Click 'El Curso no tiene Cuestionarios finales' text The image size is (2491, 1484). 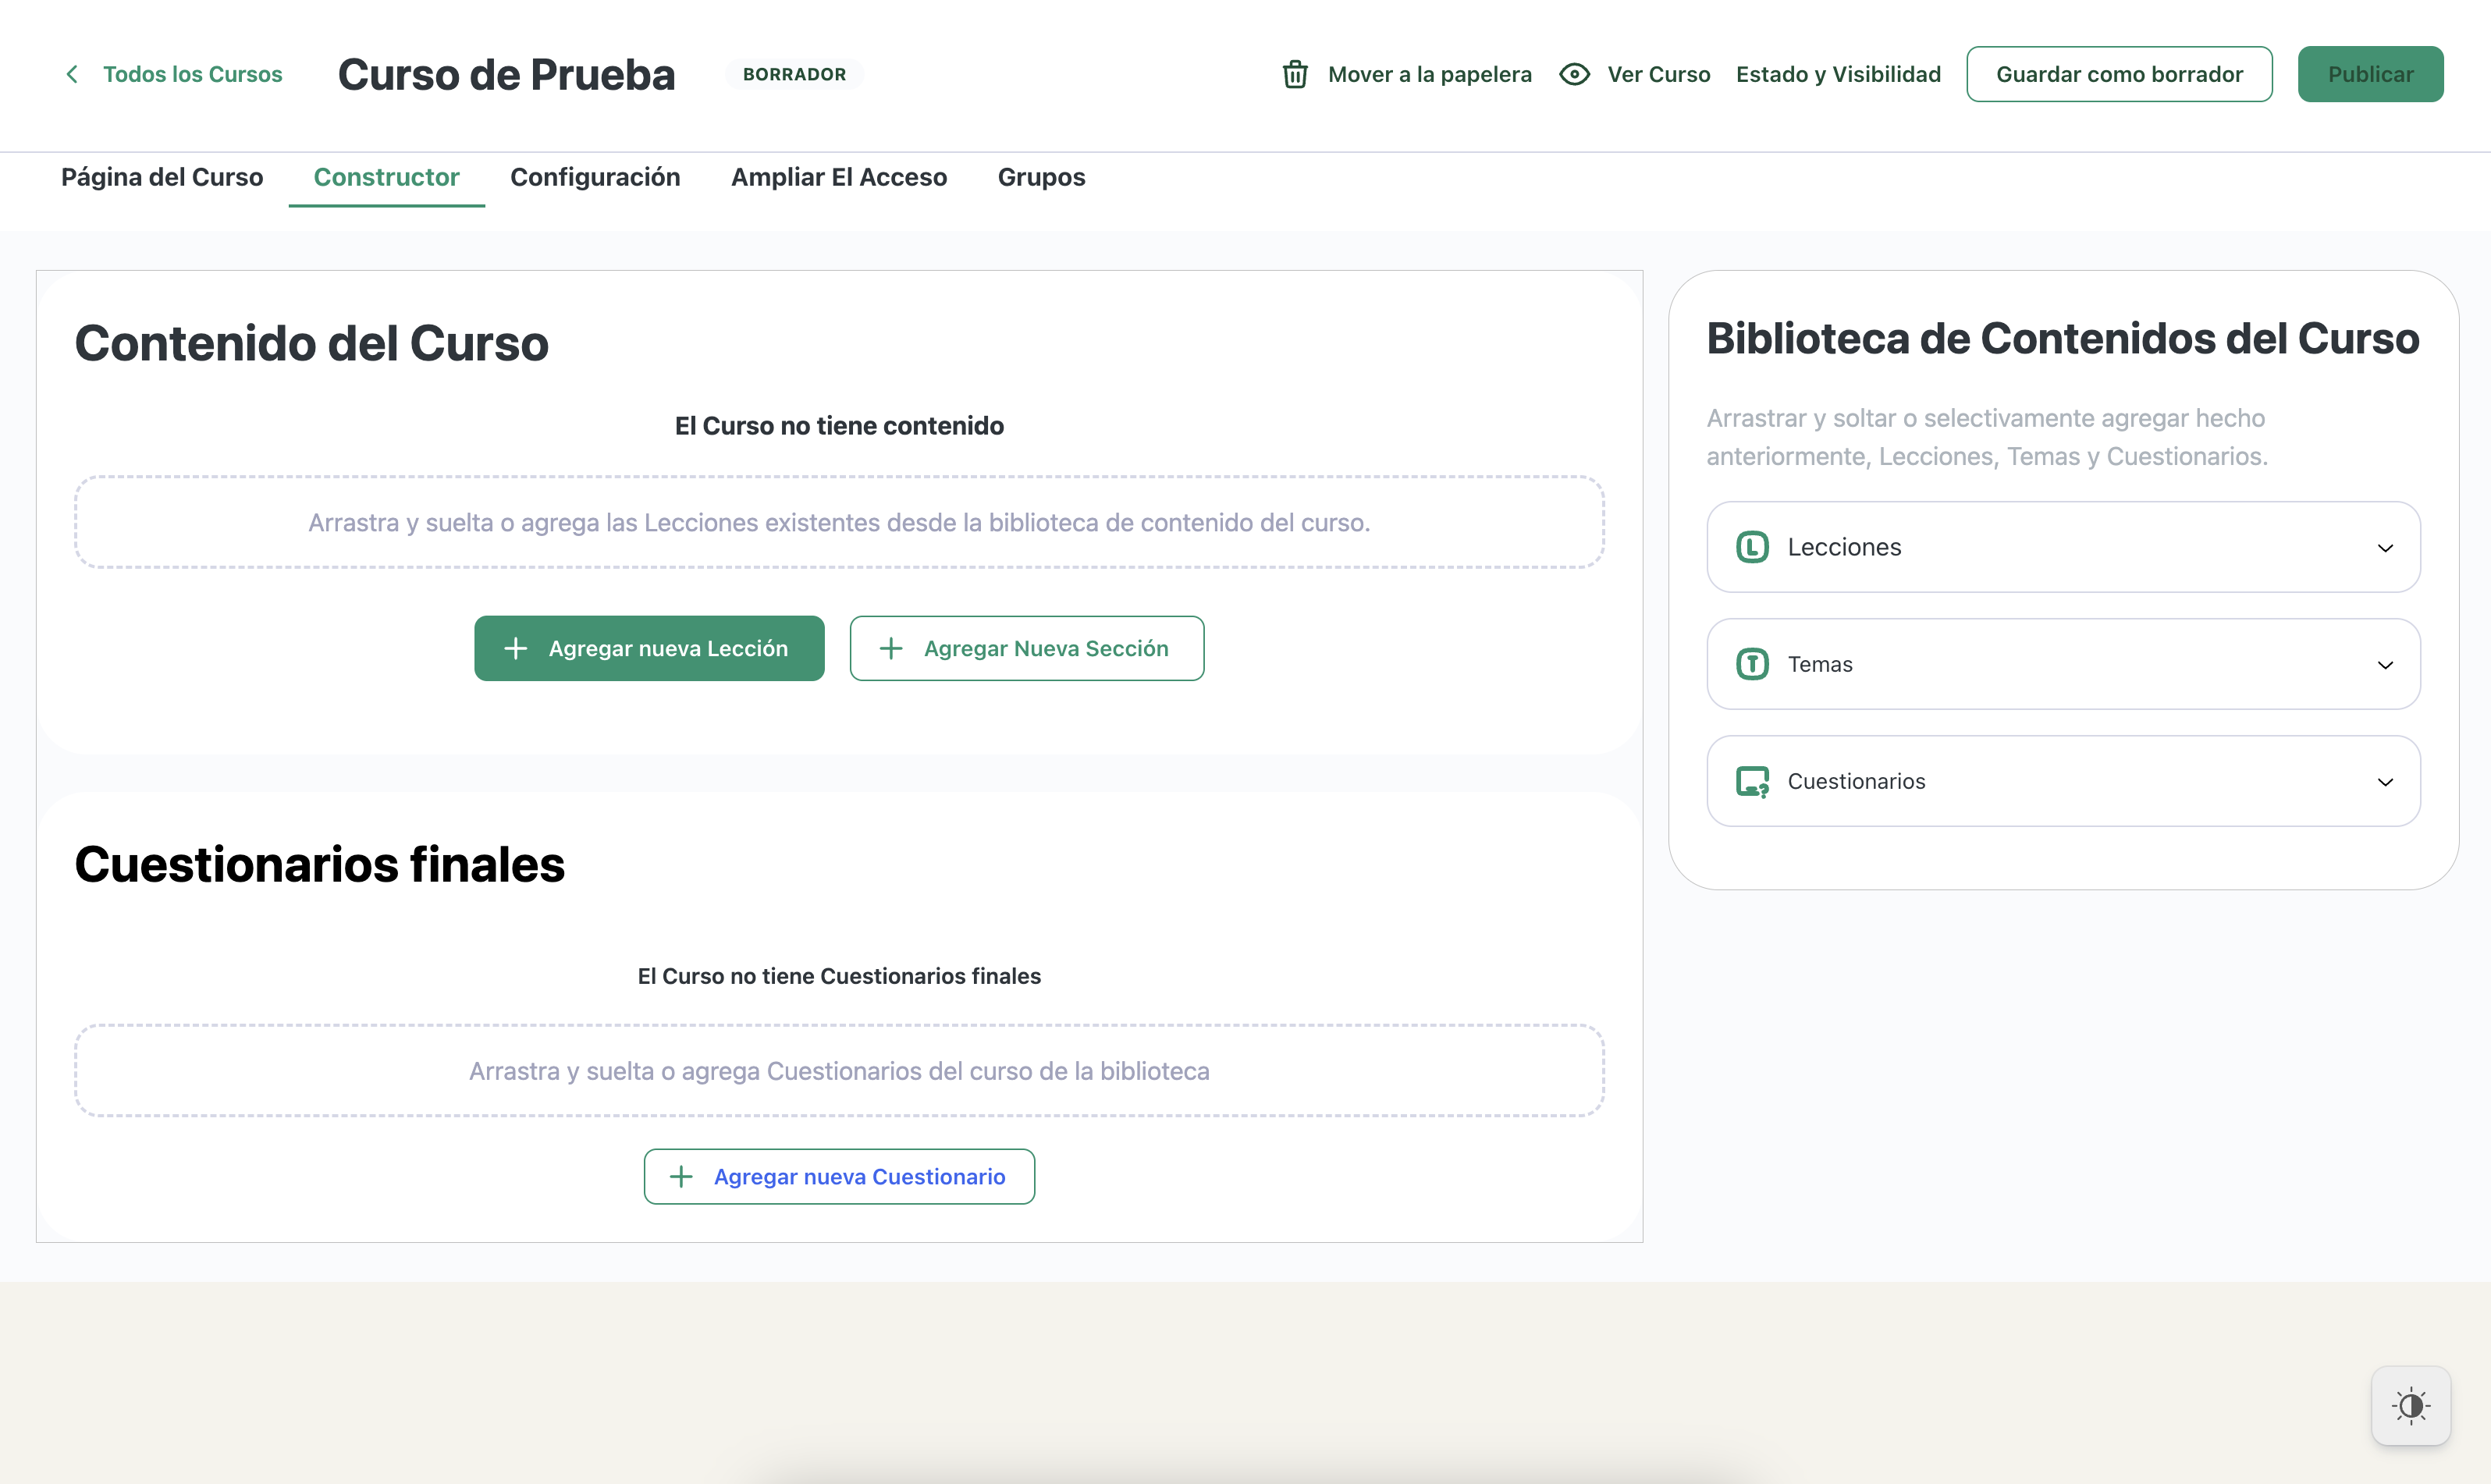[x=839, y=976]
